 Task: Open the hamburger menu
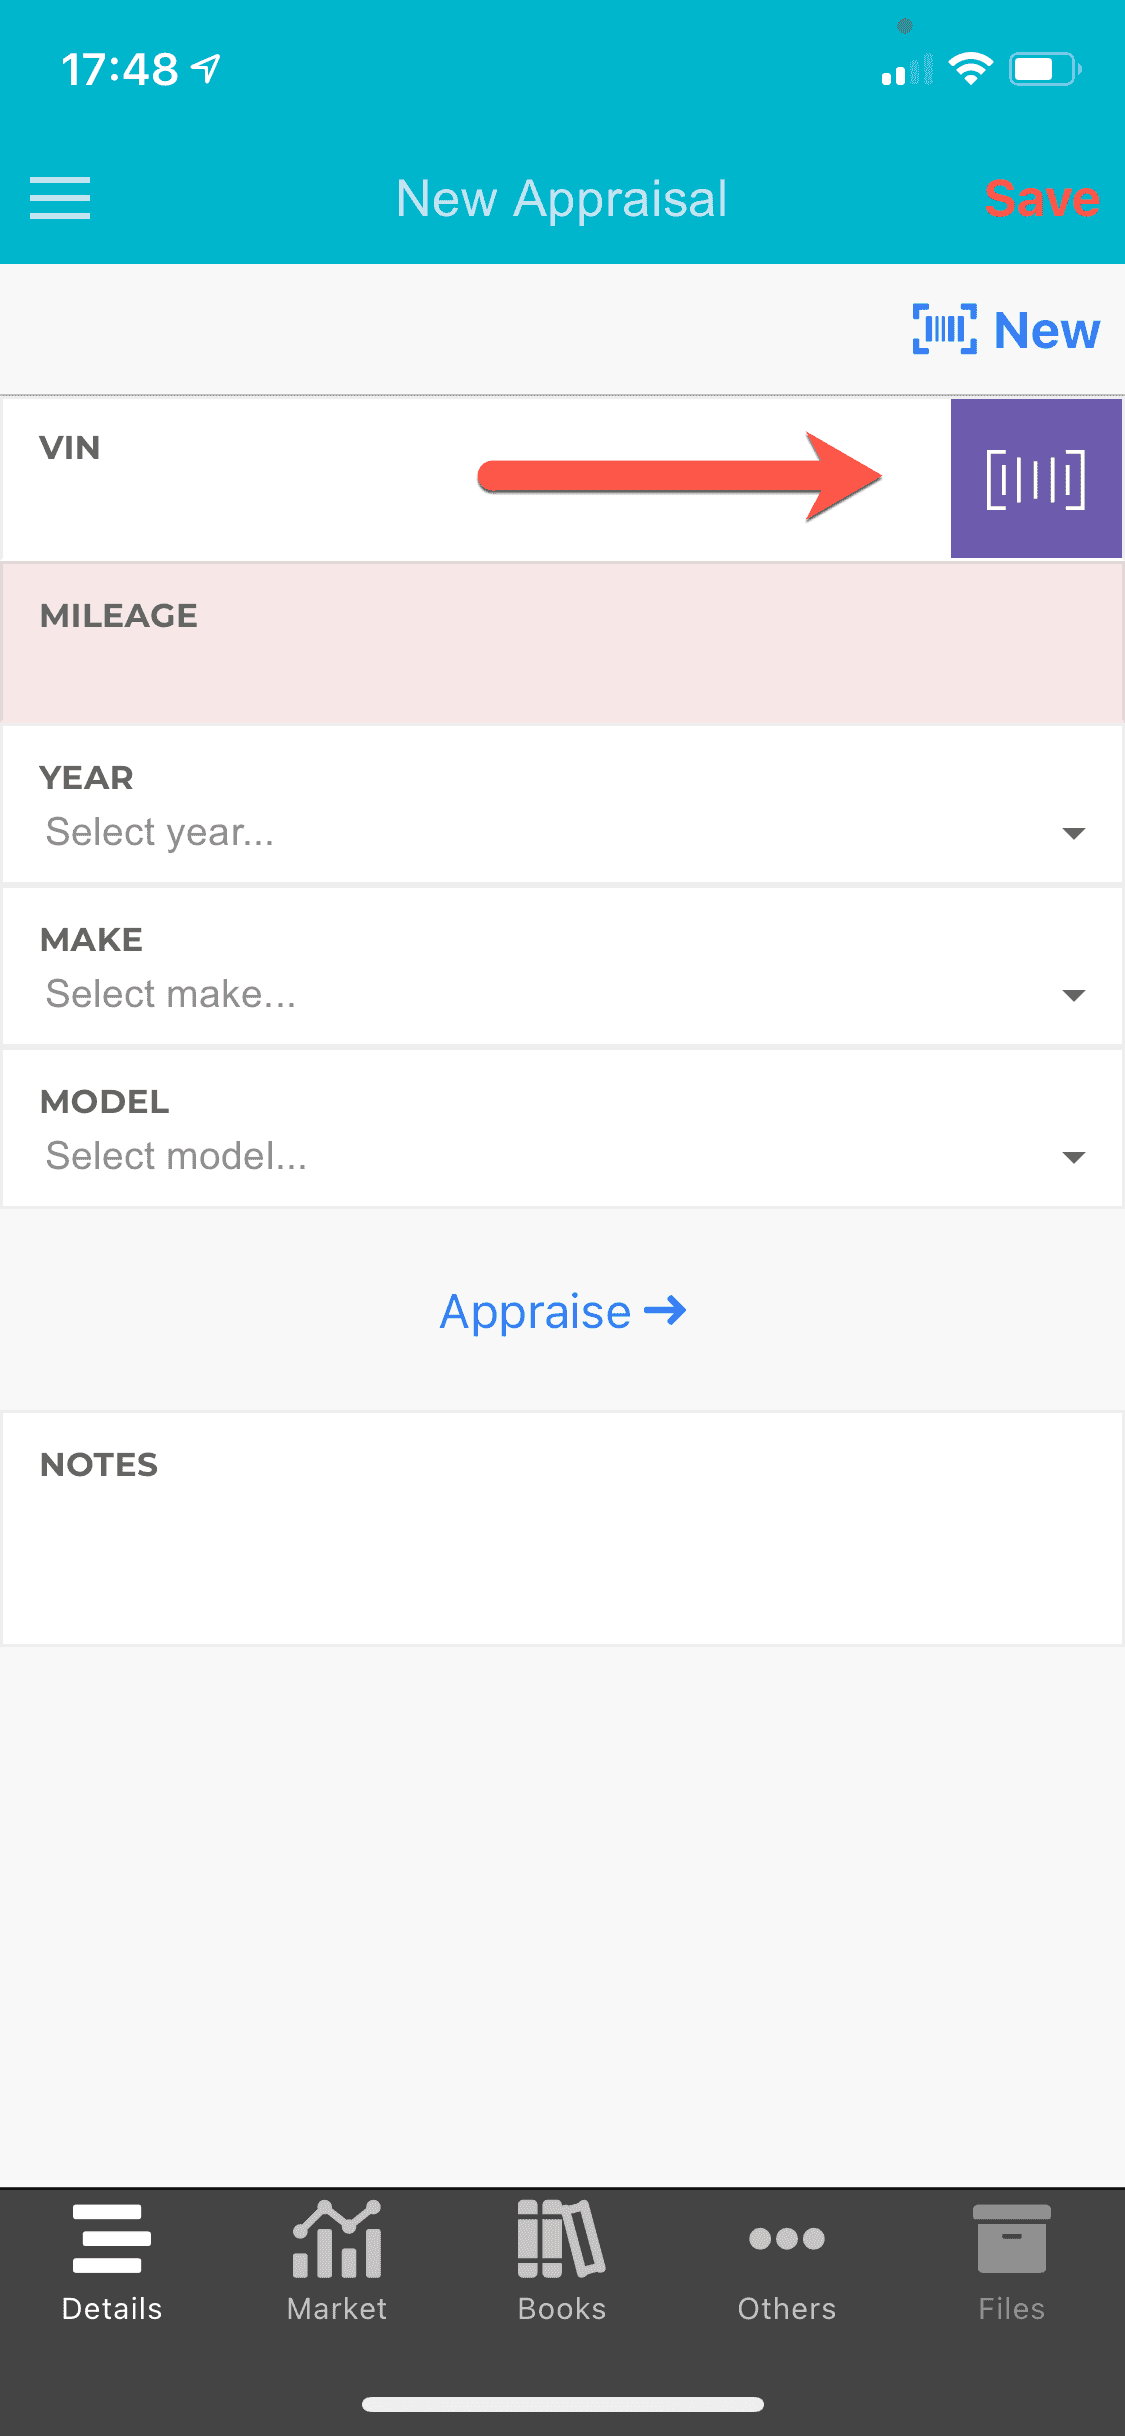(60, 198)
